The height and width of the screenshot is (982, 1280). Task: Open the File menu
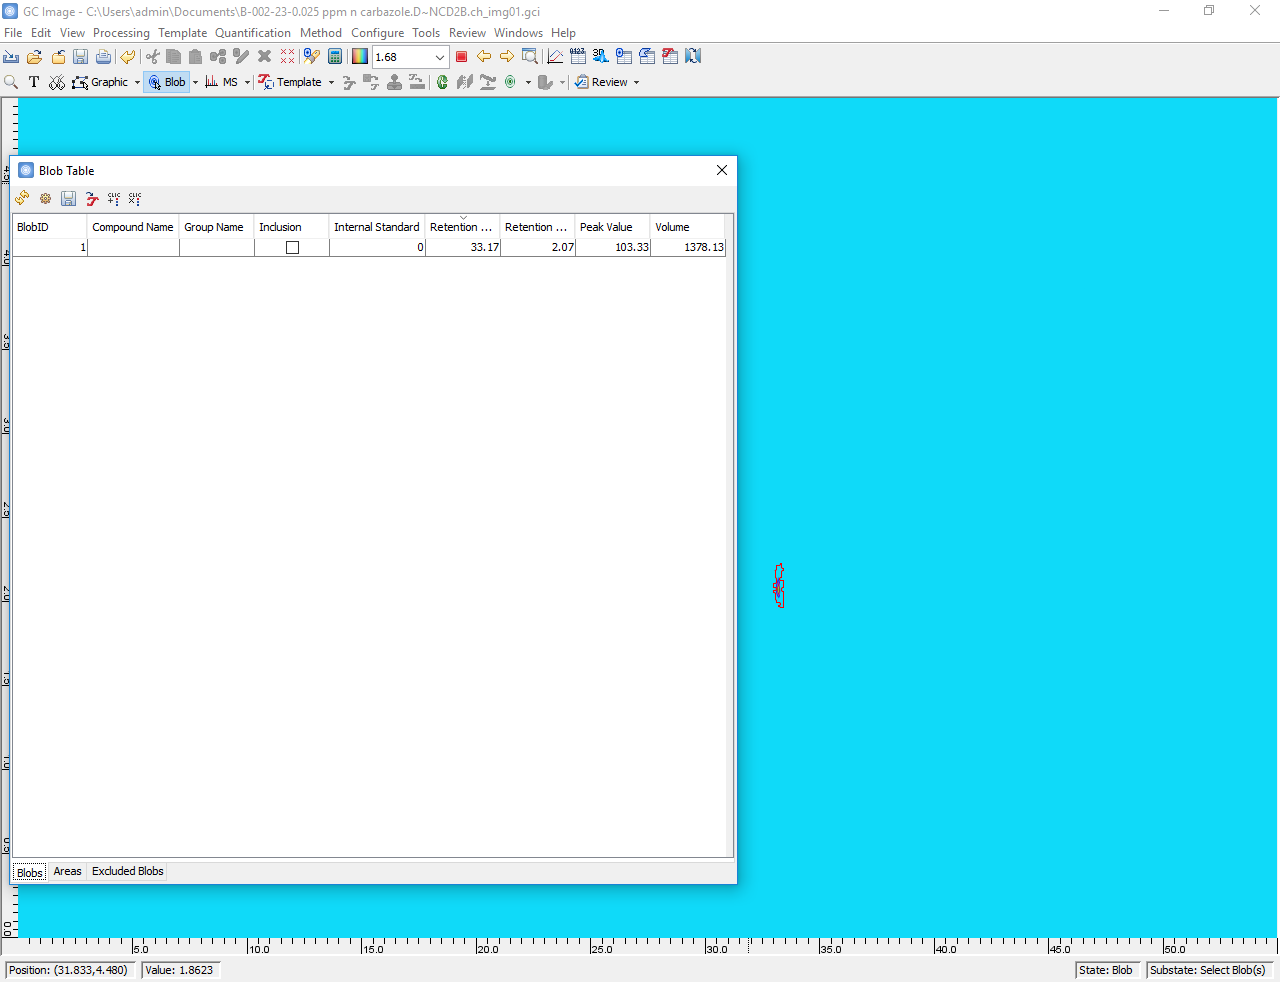tap(13, 33)
